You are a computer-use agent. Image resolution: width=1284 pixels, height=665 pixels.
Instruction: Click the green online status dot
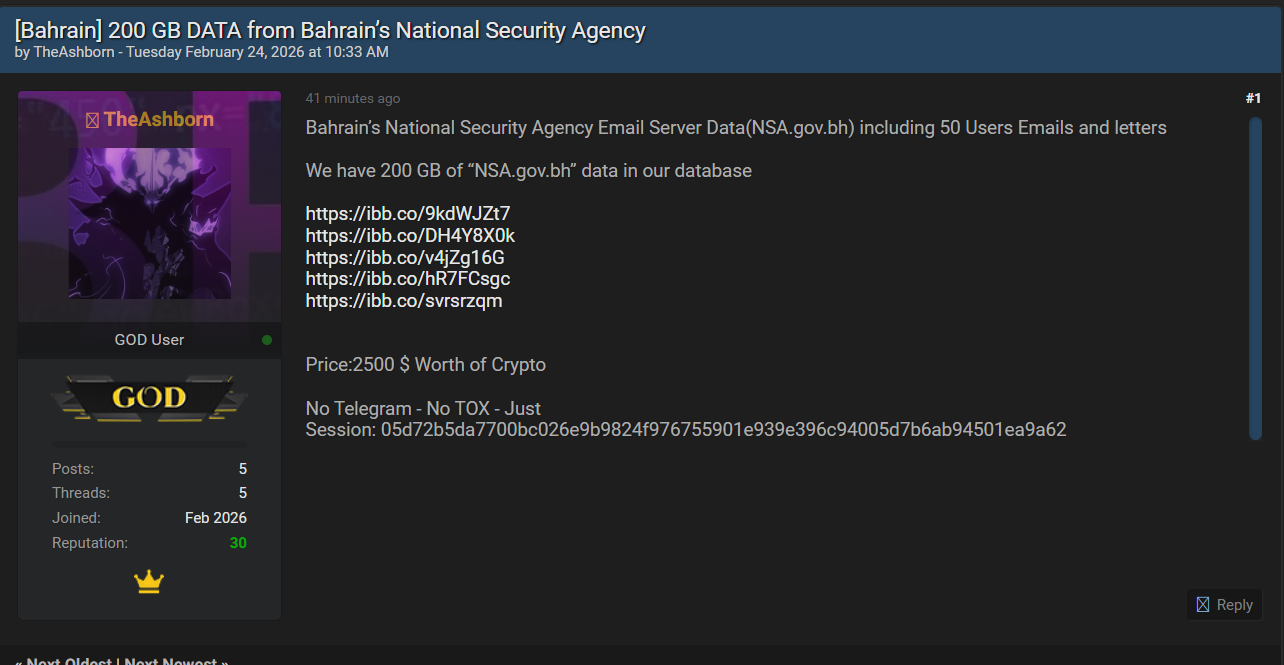tap(267, 340)
